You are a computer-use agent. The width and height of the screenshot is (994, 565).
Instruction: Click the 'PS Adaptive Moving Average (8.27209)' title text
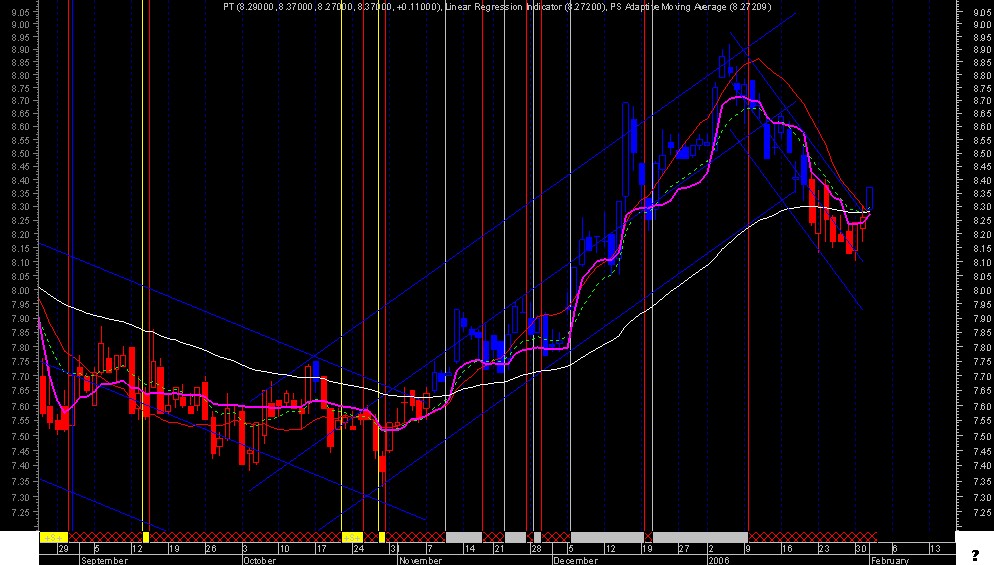tap(691, 7)
